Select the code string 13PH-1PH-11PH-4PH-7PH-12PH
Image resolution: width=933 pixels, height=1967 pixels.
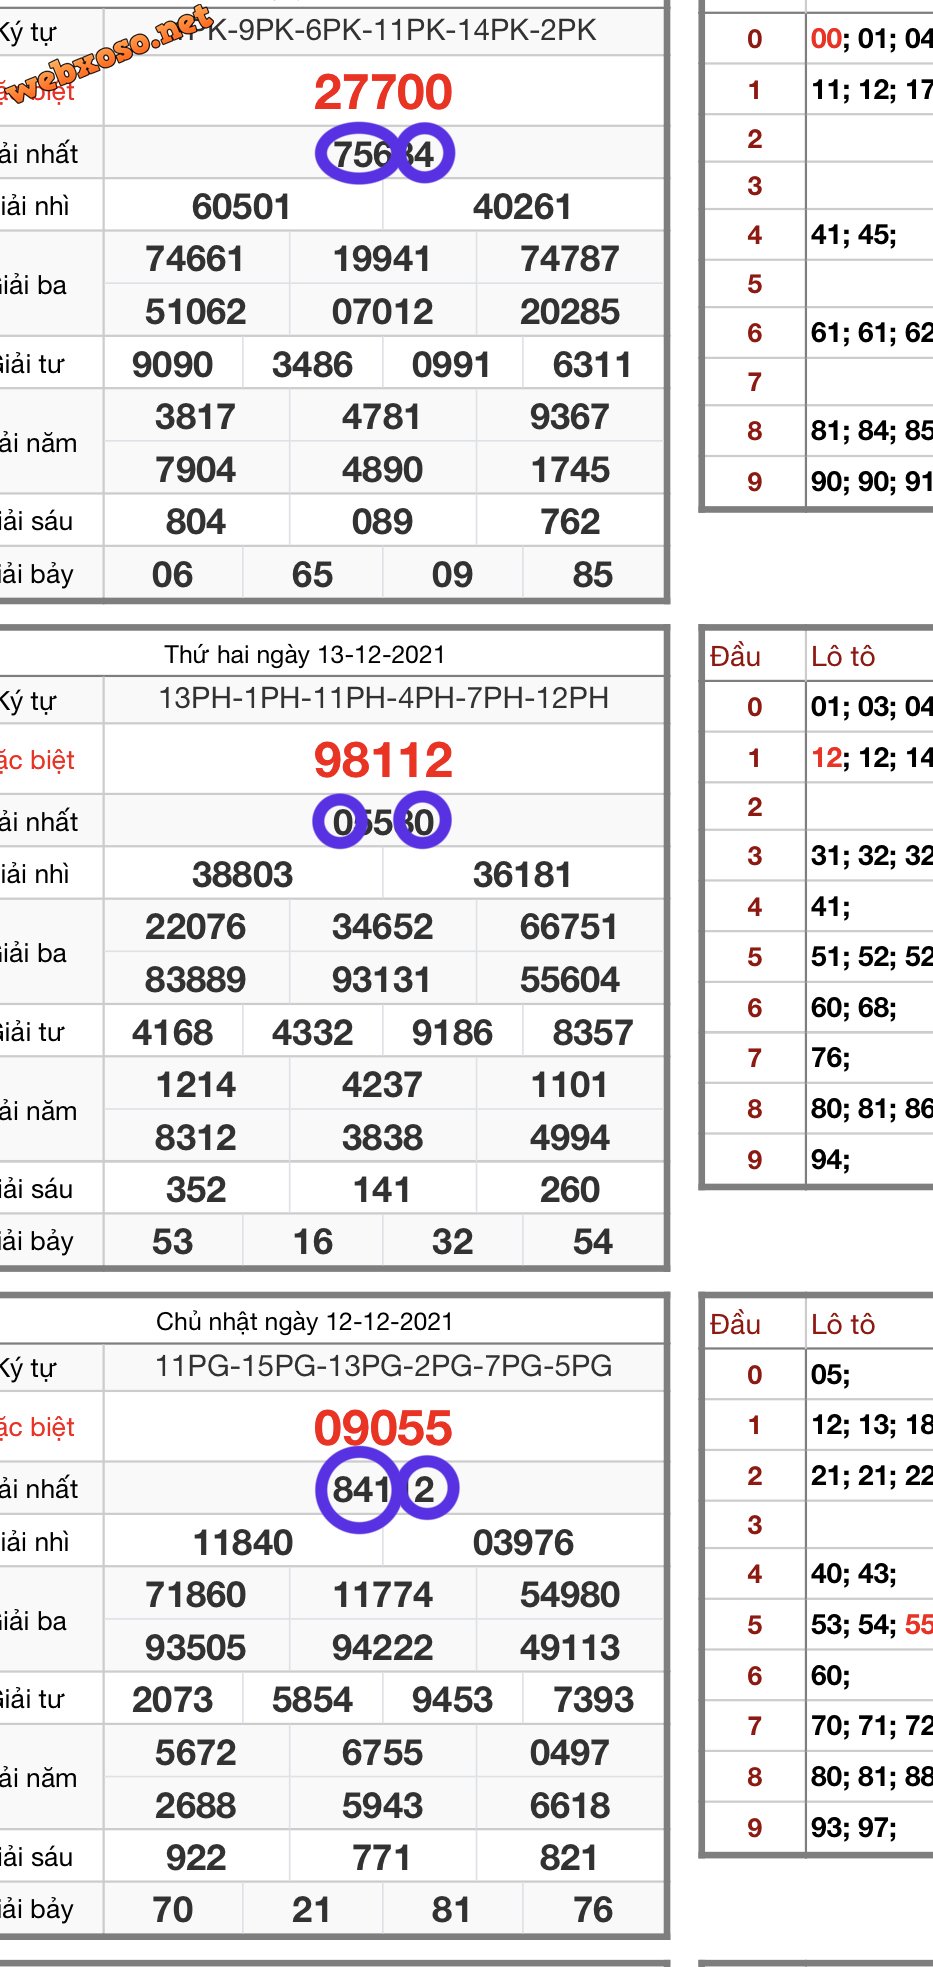click(384, 698)
